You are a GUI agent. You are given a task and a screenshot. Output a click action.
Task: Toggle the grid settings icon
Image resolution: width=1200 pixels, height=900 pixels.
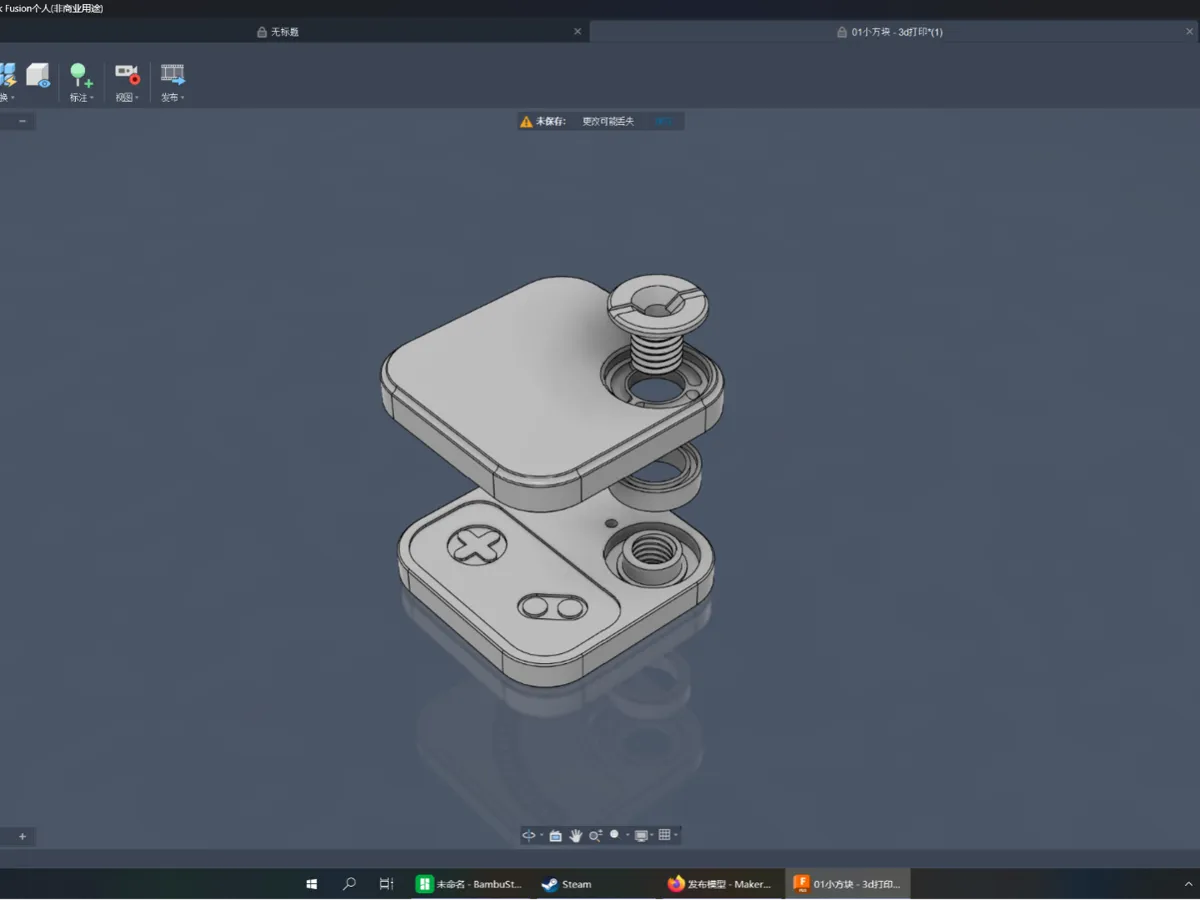coord(665,836)
